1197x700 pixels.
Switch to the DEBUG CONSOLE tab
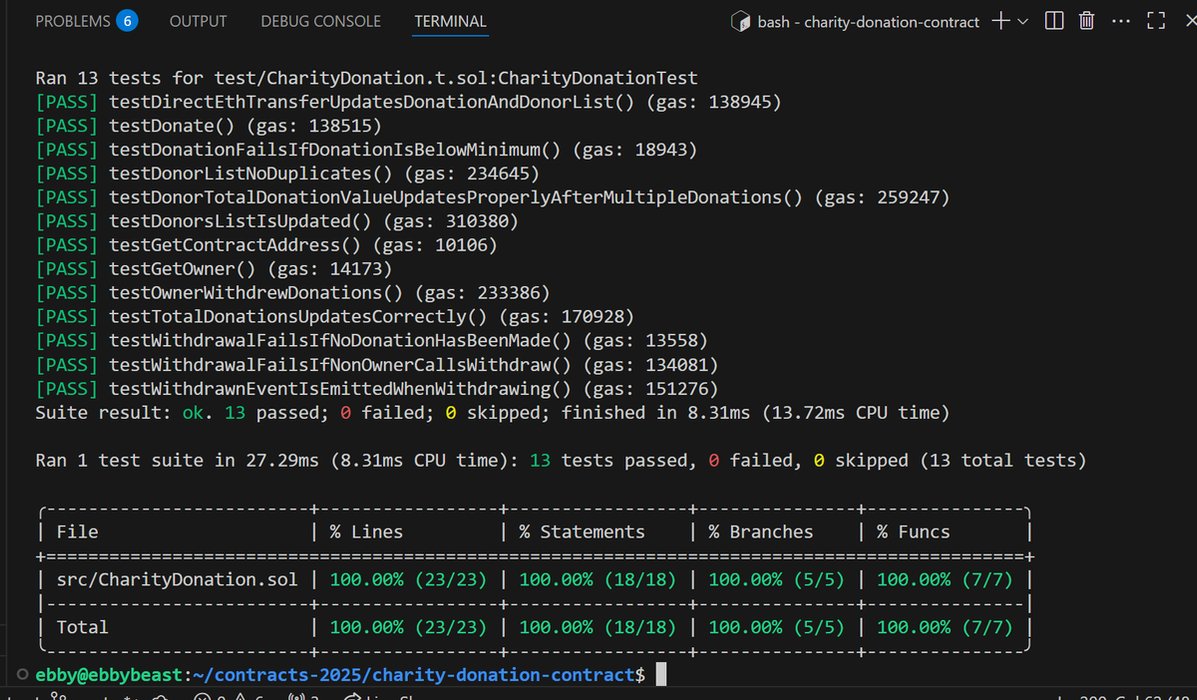click(321, 21)
